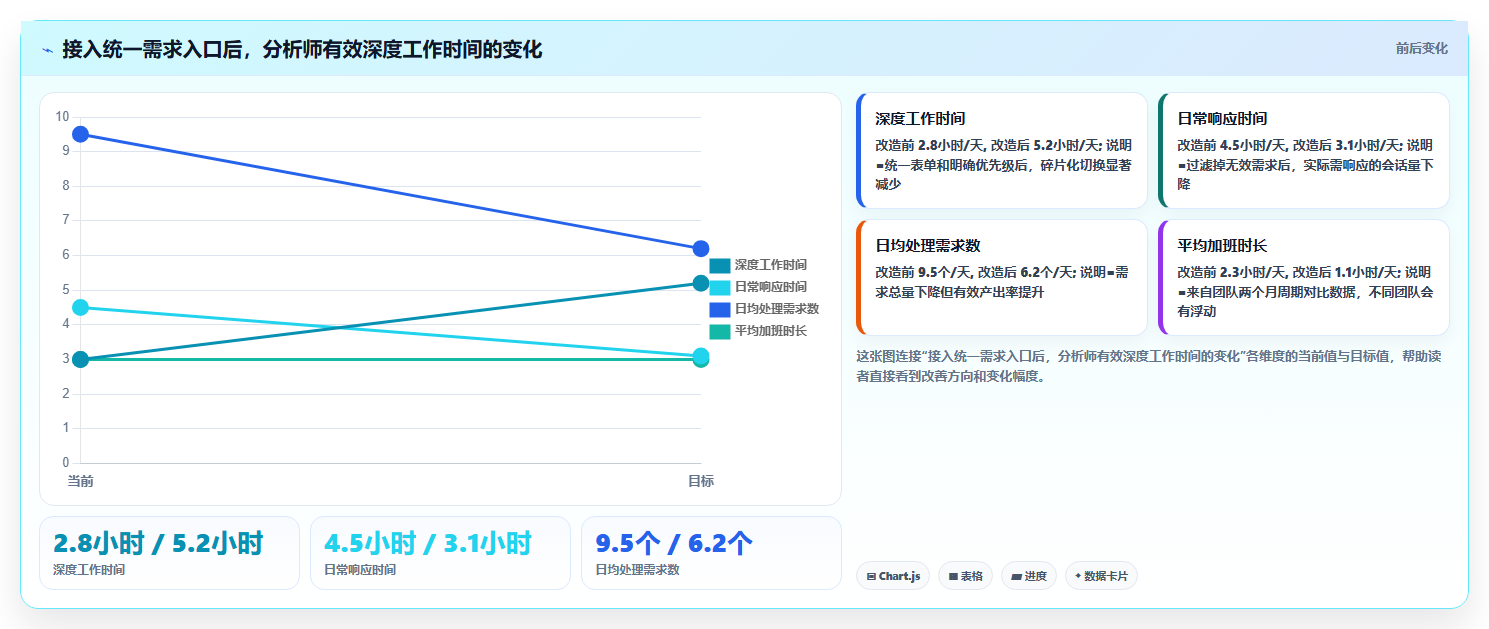Click the text 改造前 2.3小时/天, 改造后 1.1小时/天
The height and width of the screenshot is (629, 1489).
(x=1288, y=272)
